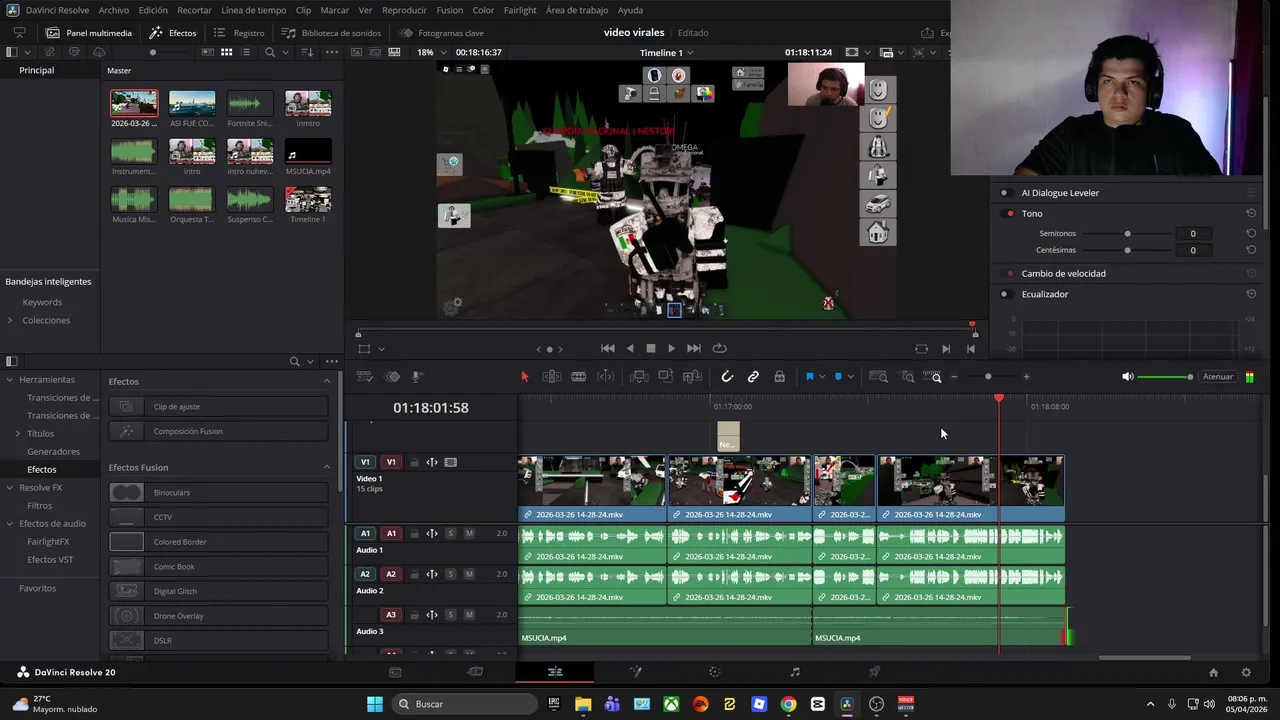Add a blue marker
1280x720 pixels.
[x=838, y=377]
